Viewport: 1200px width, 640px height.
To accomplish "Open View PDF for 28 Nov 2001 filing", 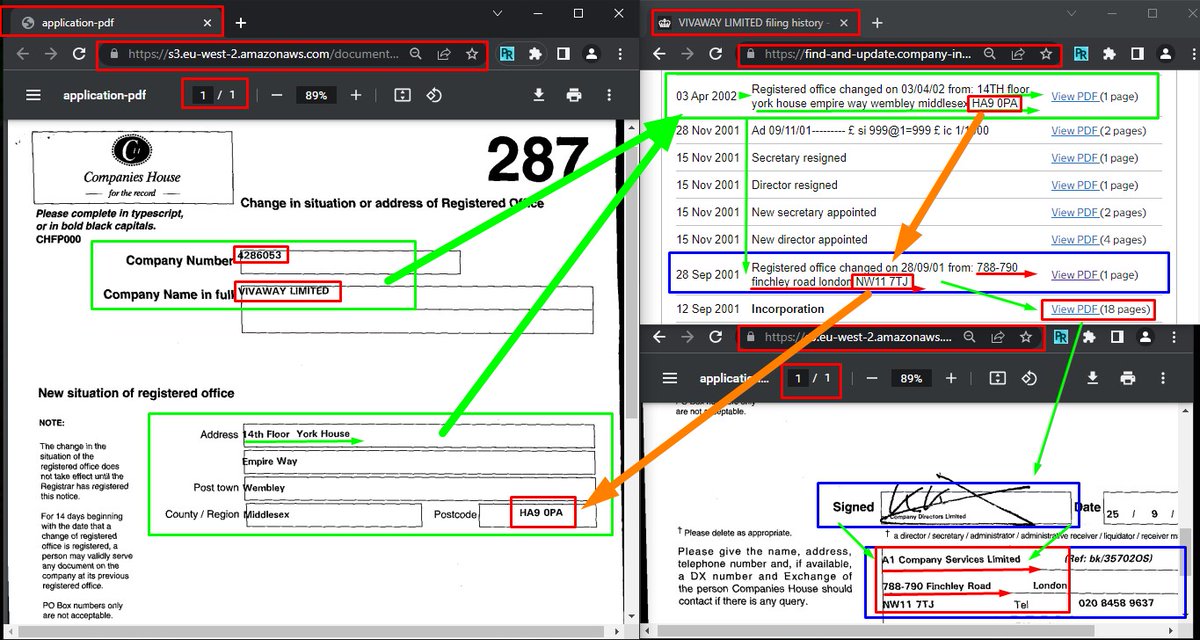I will 1075,131.
